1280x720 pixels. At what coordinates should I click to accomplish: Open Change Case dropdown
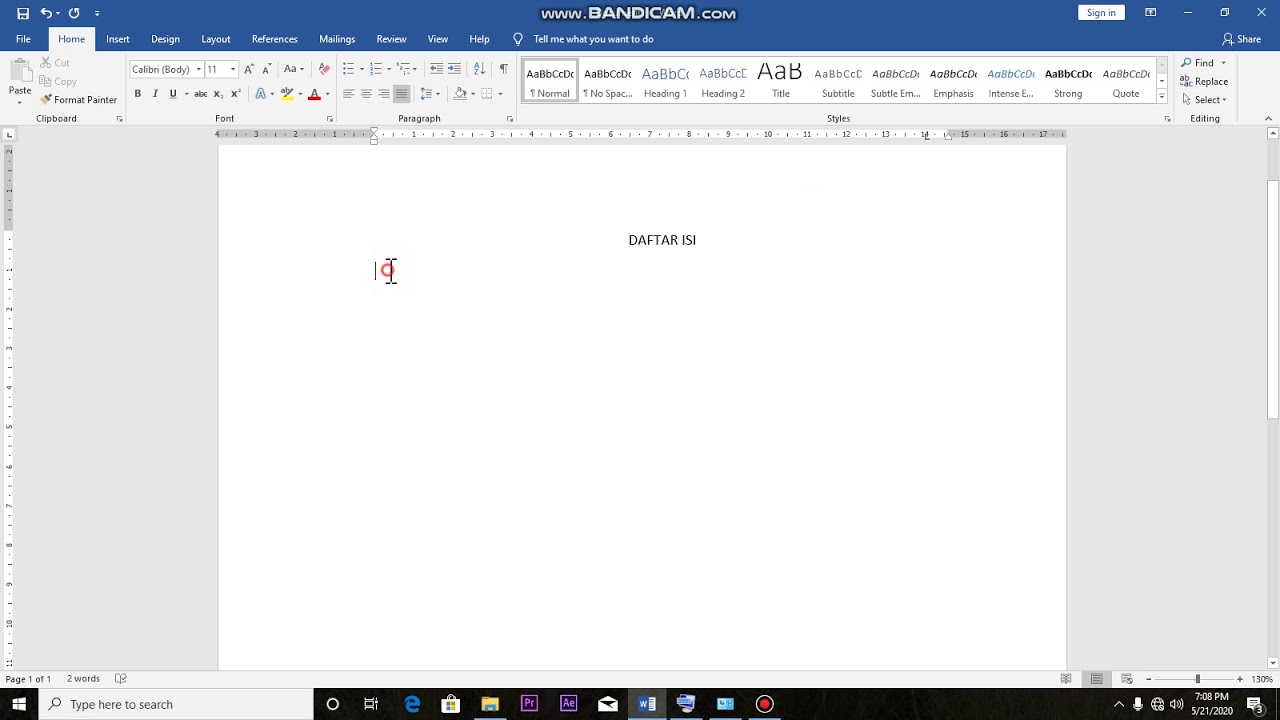(x=293, y=69)
